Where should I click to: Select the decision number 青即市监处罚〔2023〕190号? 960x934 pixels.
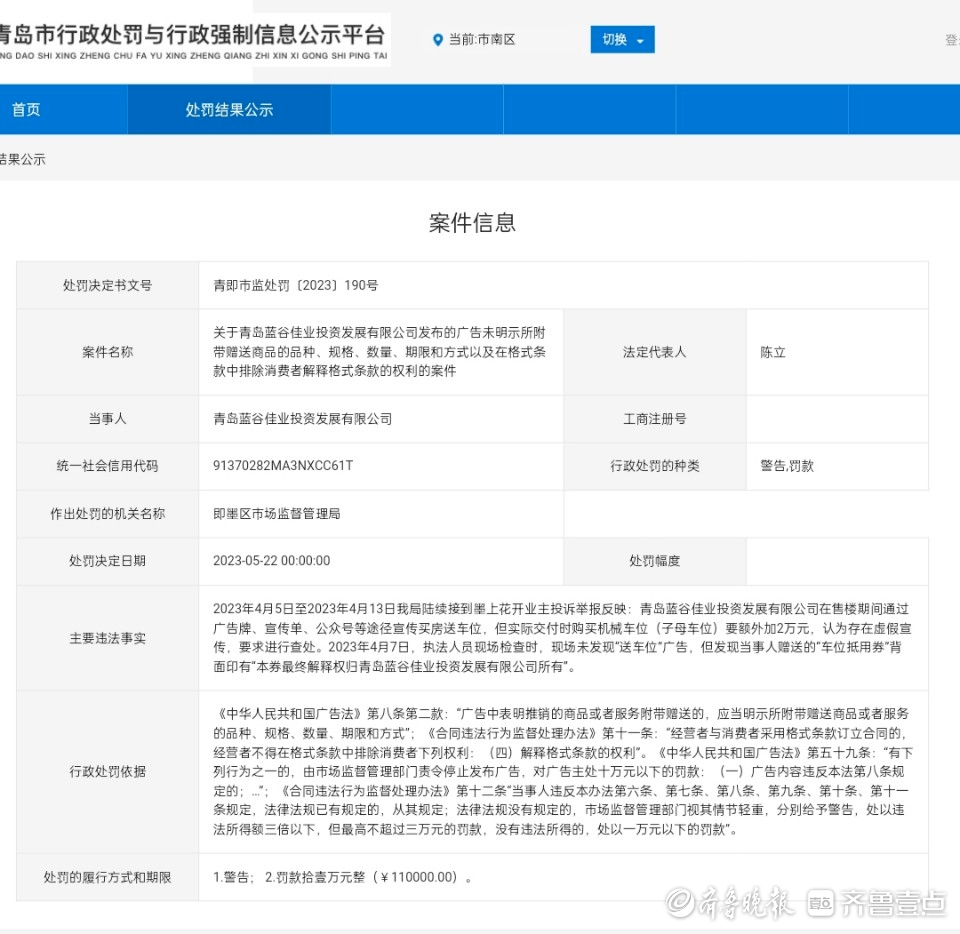pos(295,286)
